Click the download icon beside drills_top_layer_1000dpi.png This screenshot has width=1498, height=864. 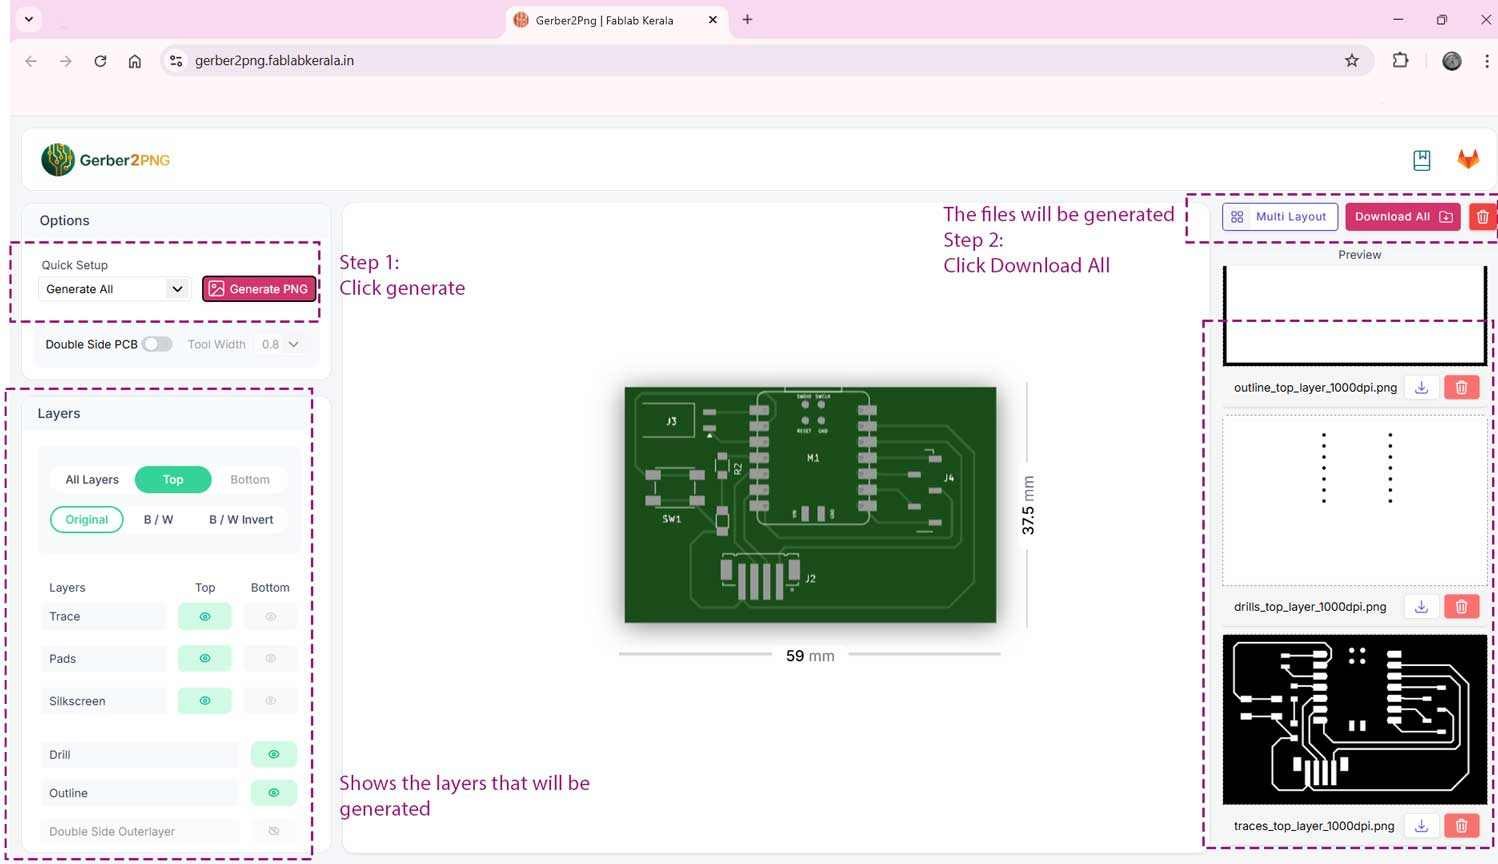point(1420,606)
